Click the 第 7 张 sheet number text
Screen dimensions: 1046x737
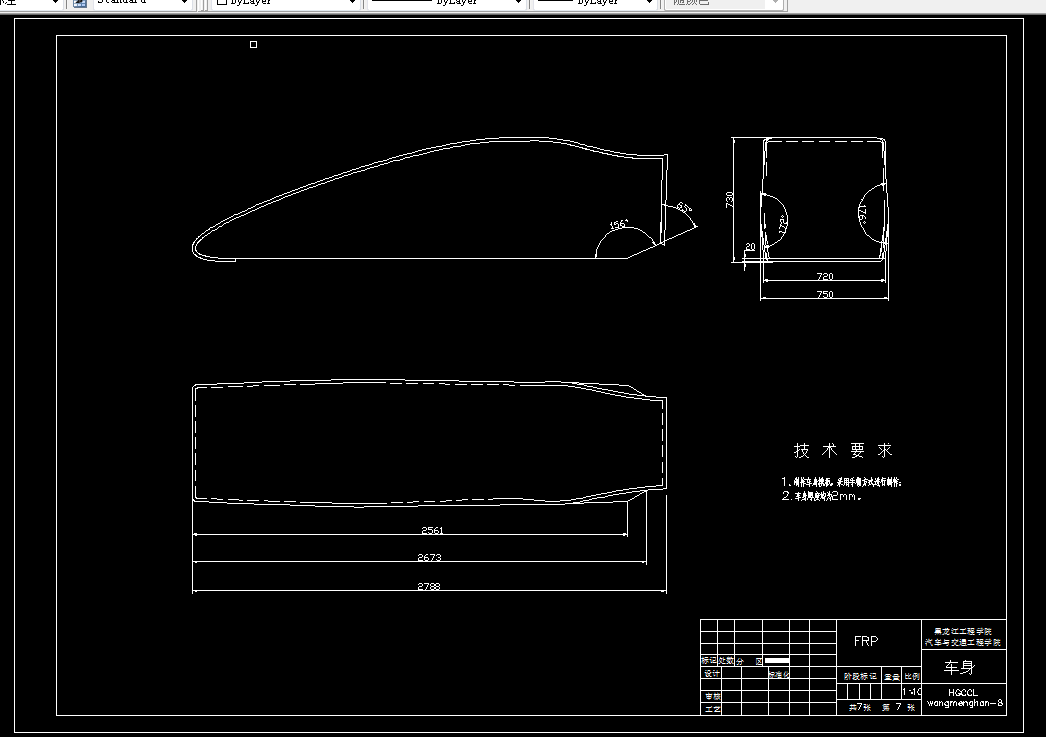(899, 707)
